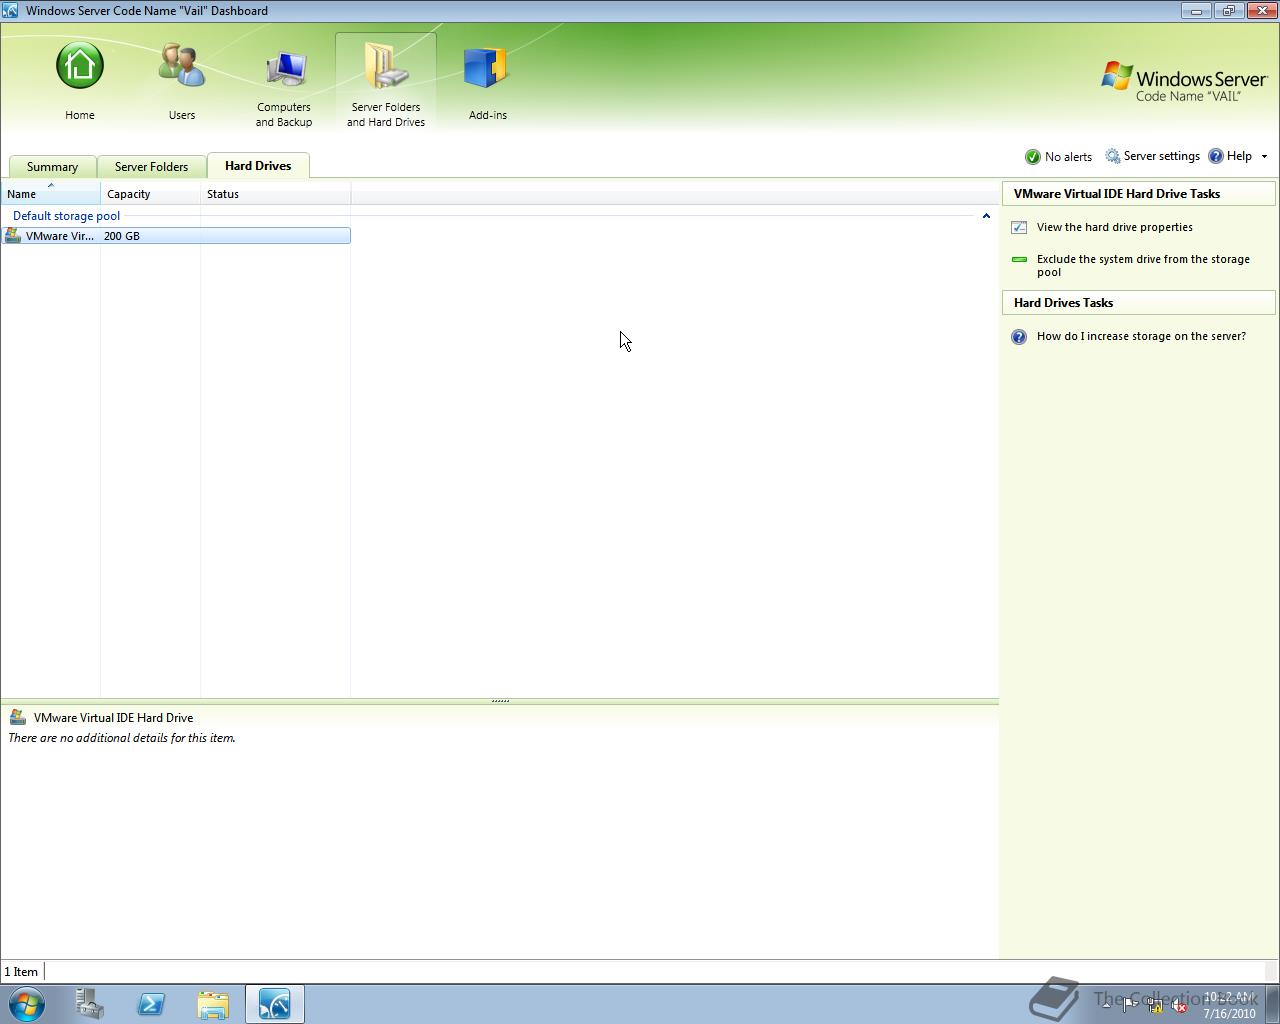Open the No alerts status indicator
Screen dimensions: 1280x1024
coord(1058,157)
